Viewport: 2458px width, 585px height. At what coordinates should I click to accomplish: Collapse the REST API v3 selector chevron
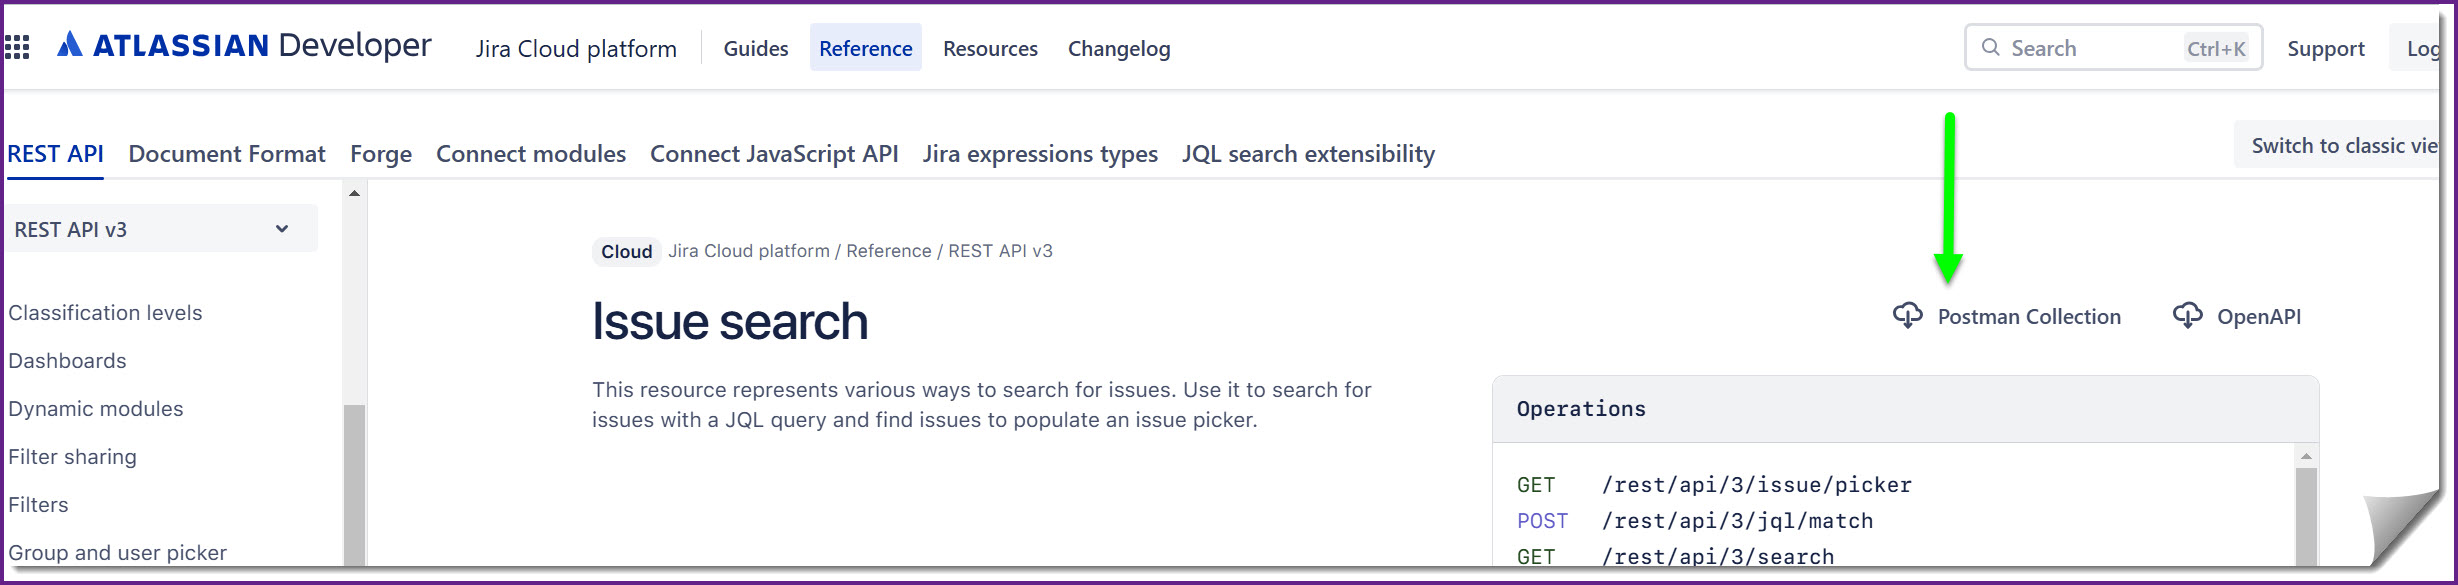tap(283, 228)
